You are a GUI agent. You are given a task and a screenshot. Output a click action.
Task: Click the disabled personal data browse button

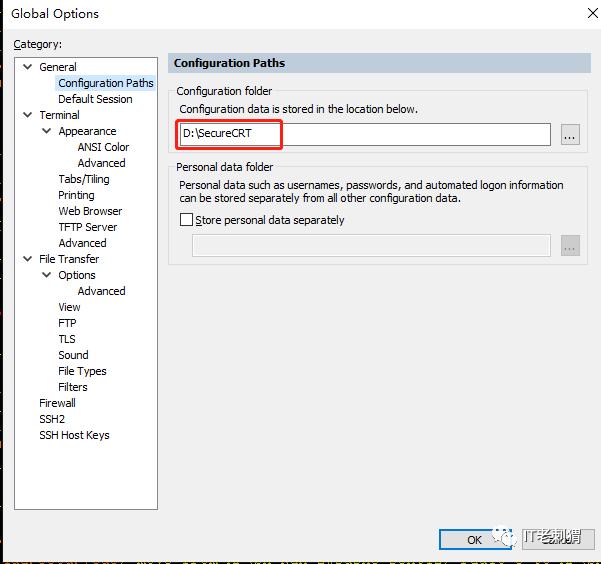point(570,245)
